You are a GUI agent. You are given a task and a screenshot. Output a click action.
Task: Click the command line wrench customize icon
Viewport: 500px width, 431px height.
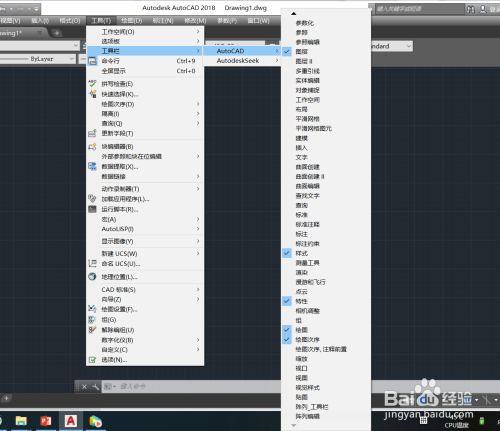(x=96, y=387)
